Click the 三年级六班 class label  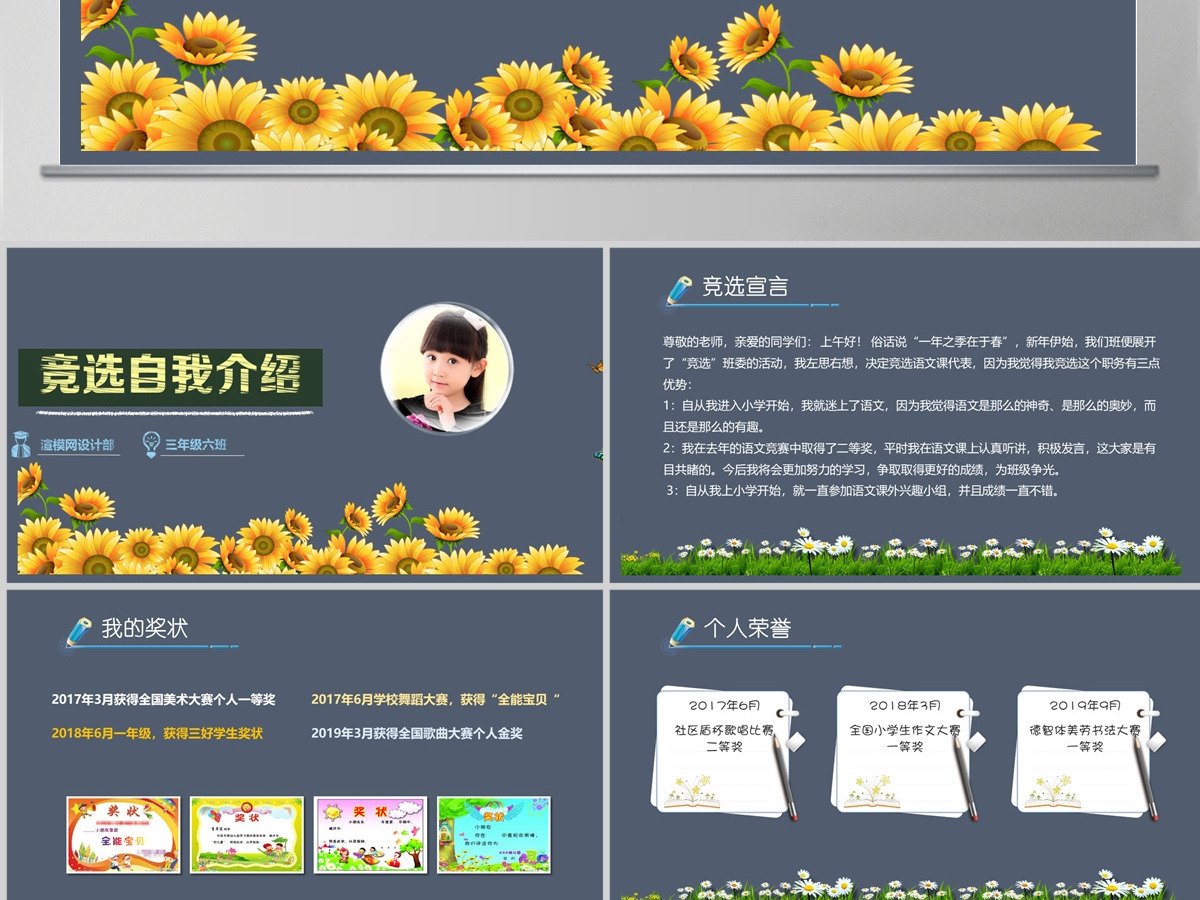coord(197,445)
